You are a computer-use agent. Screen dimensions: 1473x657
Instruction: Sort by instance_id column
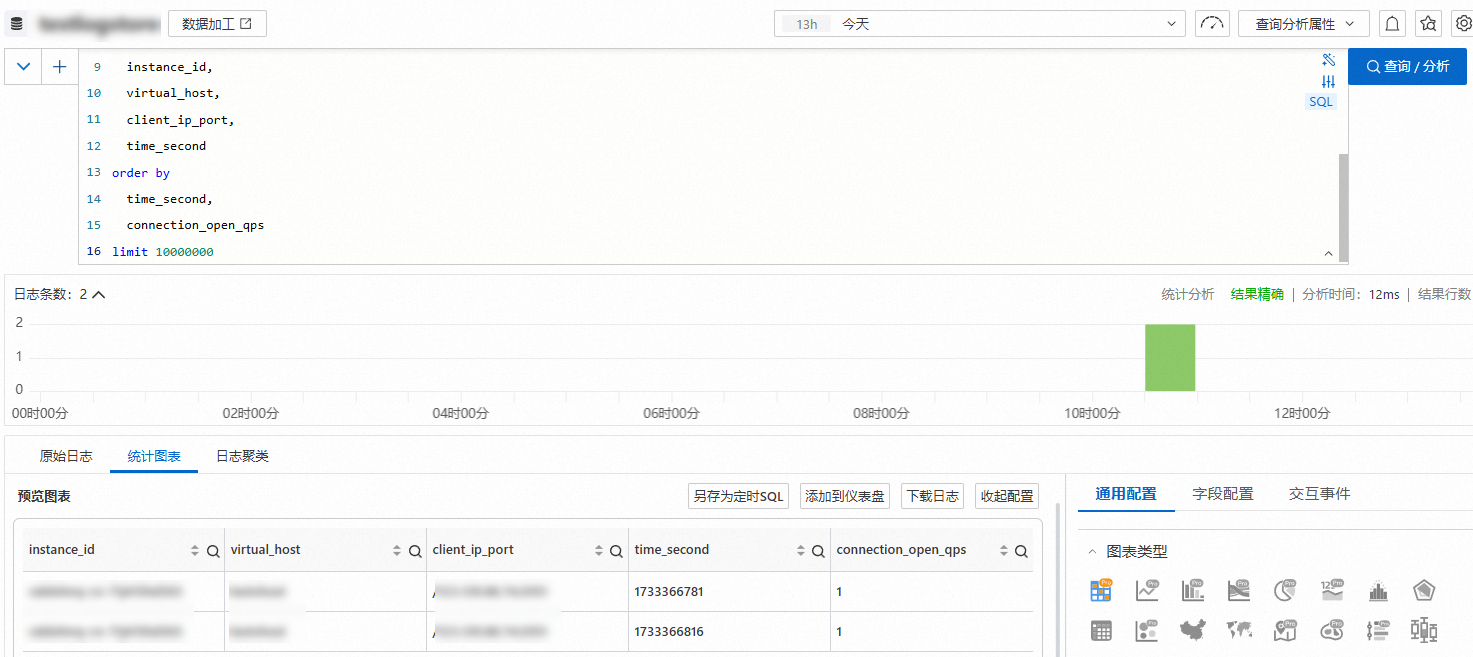[x=195, y=551]
